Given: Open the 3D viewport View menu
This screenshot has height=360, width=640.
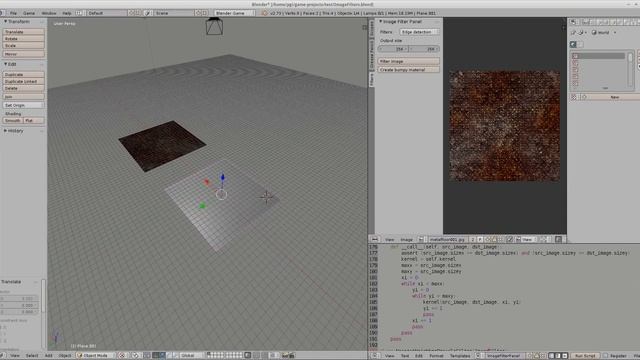Looking at the screenshot, I should coord(15,356).
